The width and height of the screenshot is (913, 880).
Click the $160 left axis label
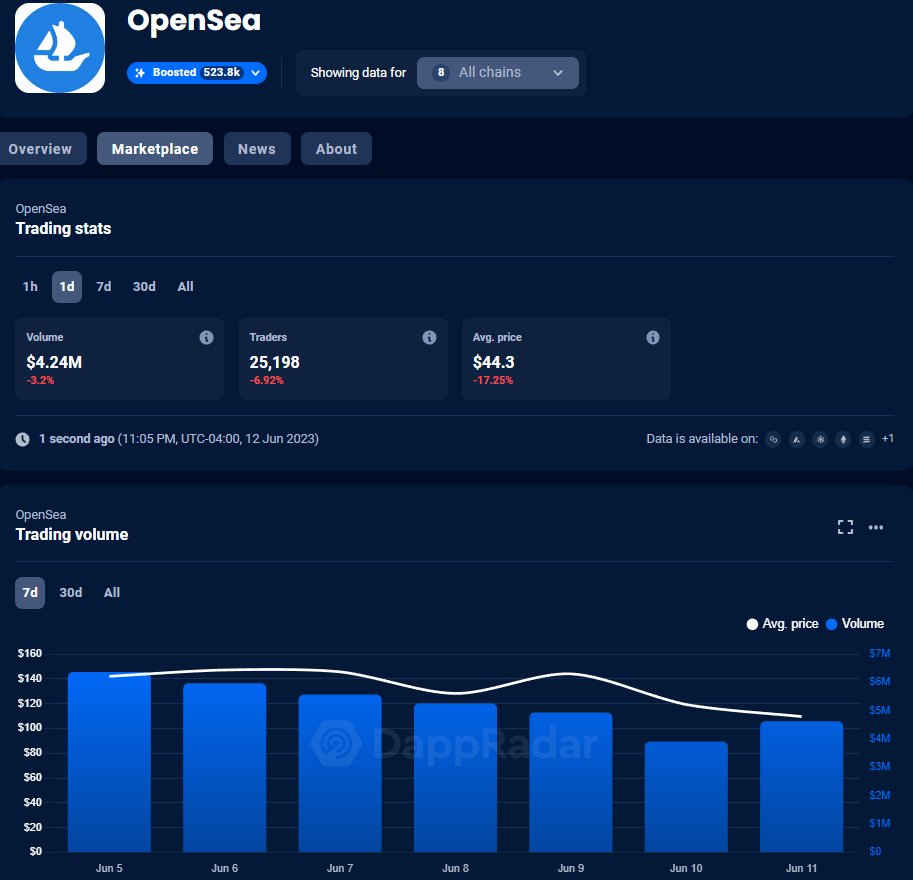click(x=30, y=653)
